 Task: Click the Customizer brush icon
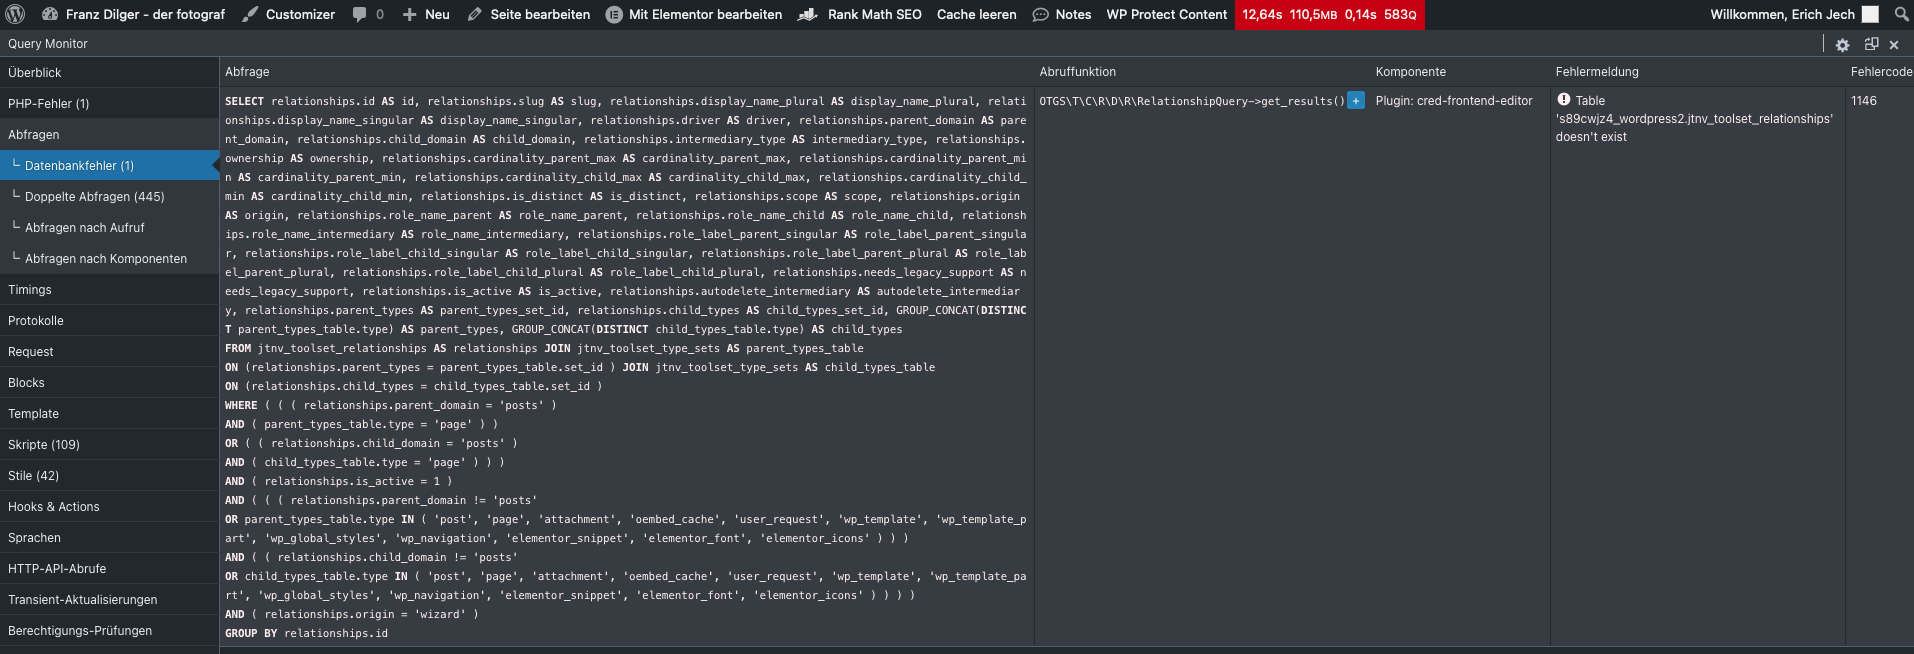(x=250, y=14)
